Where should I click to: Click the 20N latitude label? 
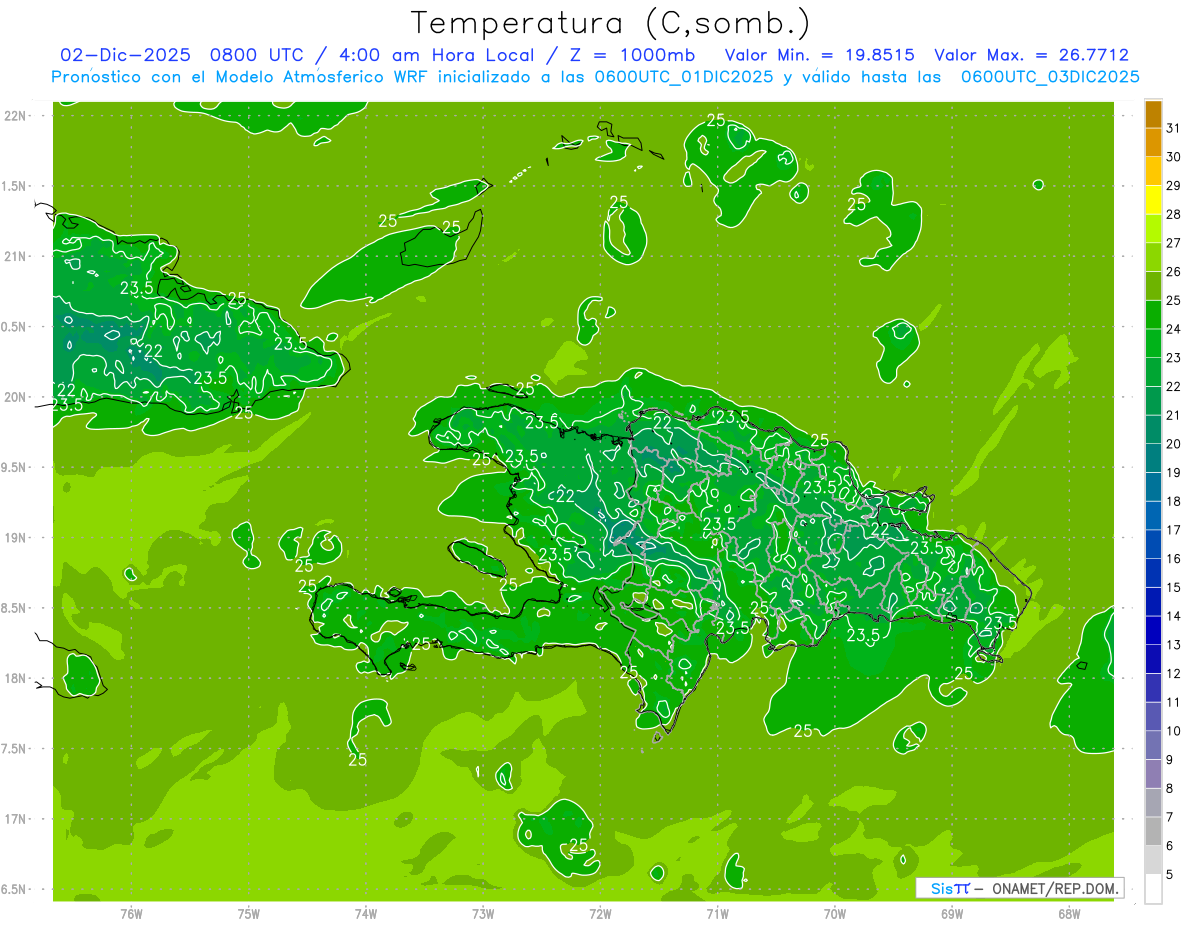tap(14, 397)
